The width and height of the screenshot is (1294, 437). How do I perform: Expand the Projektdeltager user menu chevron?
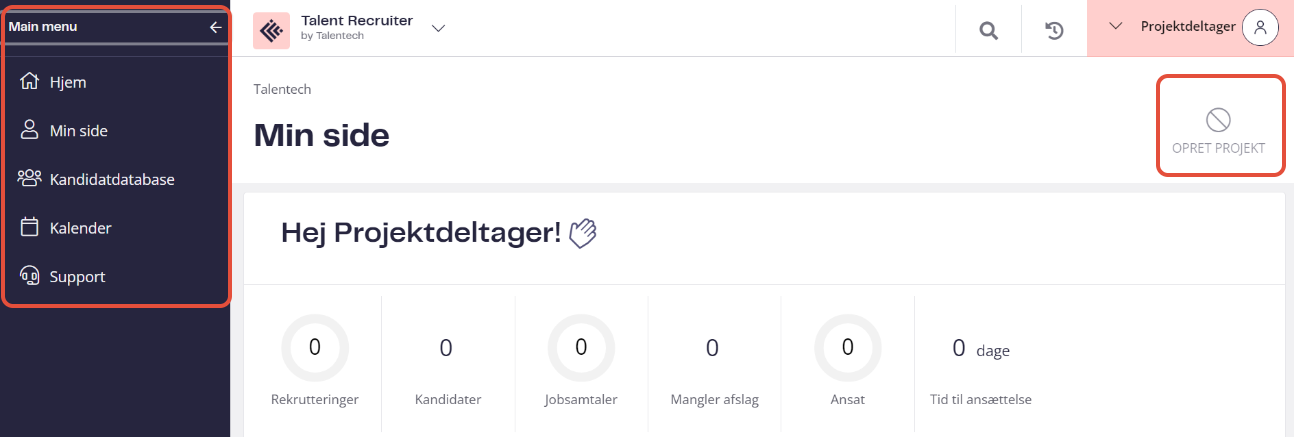tap(1117, 26)
